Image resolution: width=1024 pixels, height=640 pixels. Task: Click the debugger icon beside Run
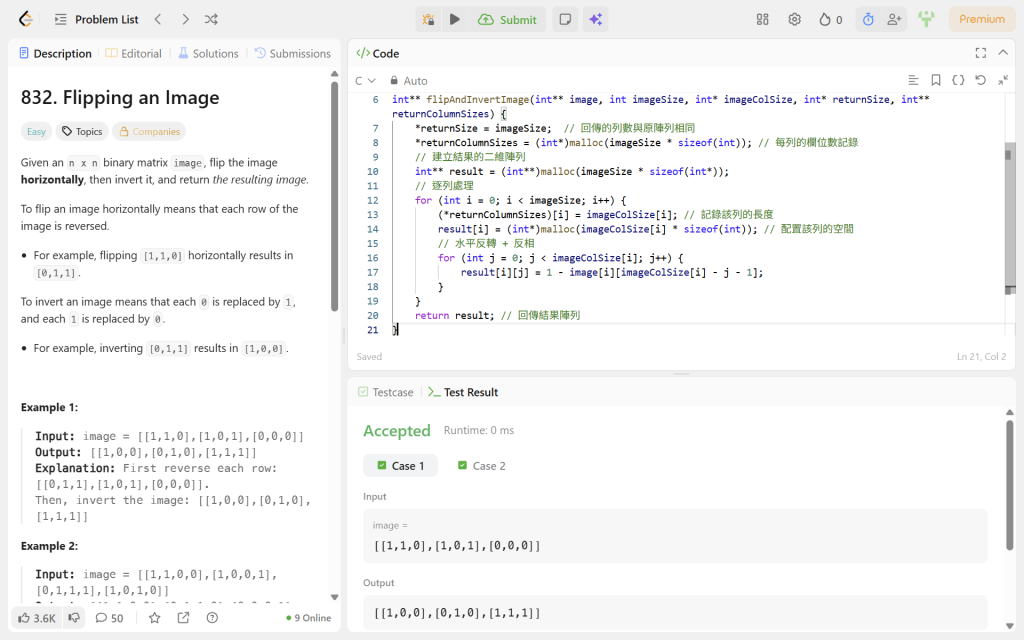pyautogui.click(x=428, y=20)
